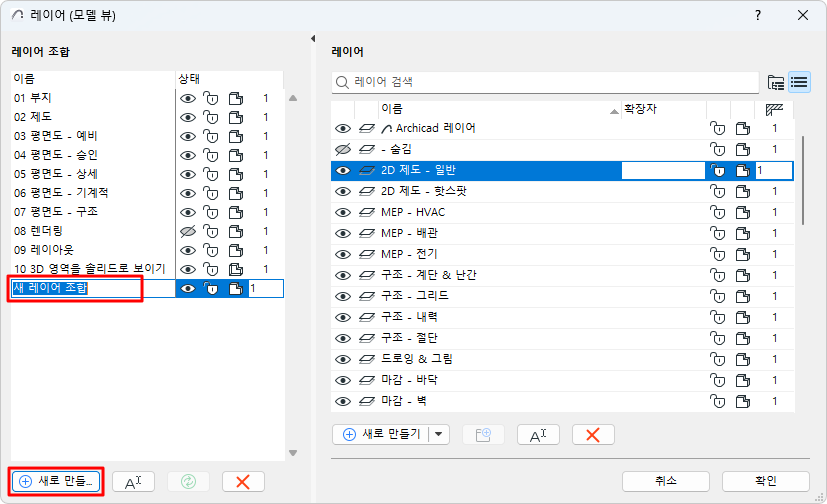The height and width of the screenshot is (504, 827).
Task: Toggle the lock icon for 2D 제도 - 일반 layer
Action: tap(717, 171)
